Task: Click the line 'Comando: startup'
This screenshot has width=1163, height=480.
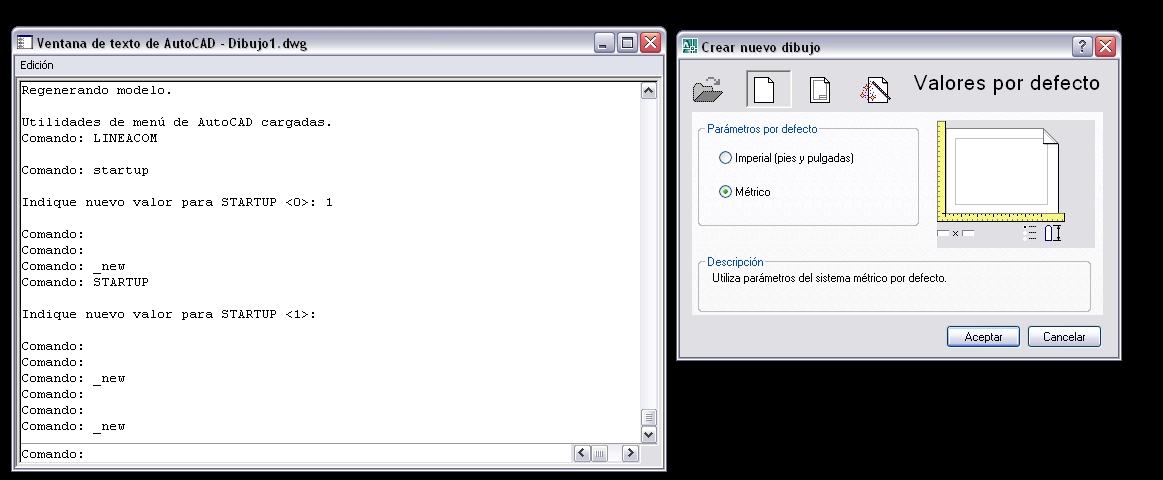Action: pos(85,170)
